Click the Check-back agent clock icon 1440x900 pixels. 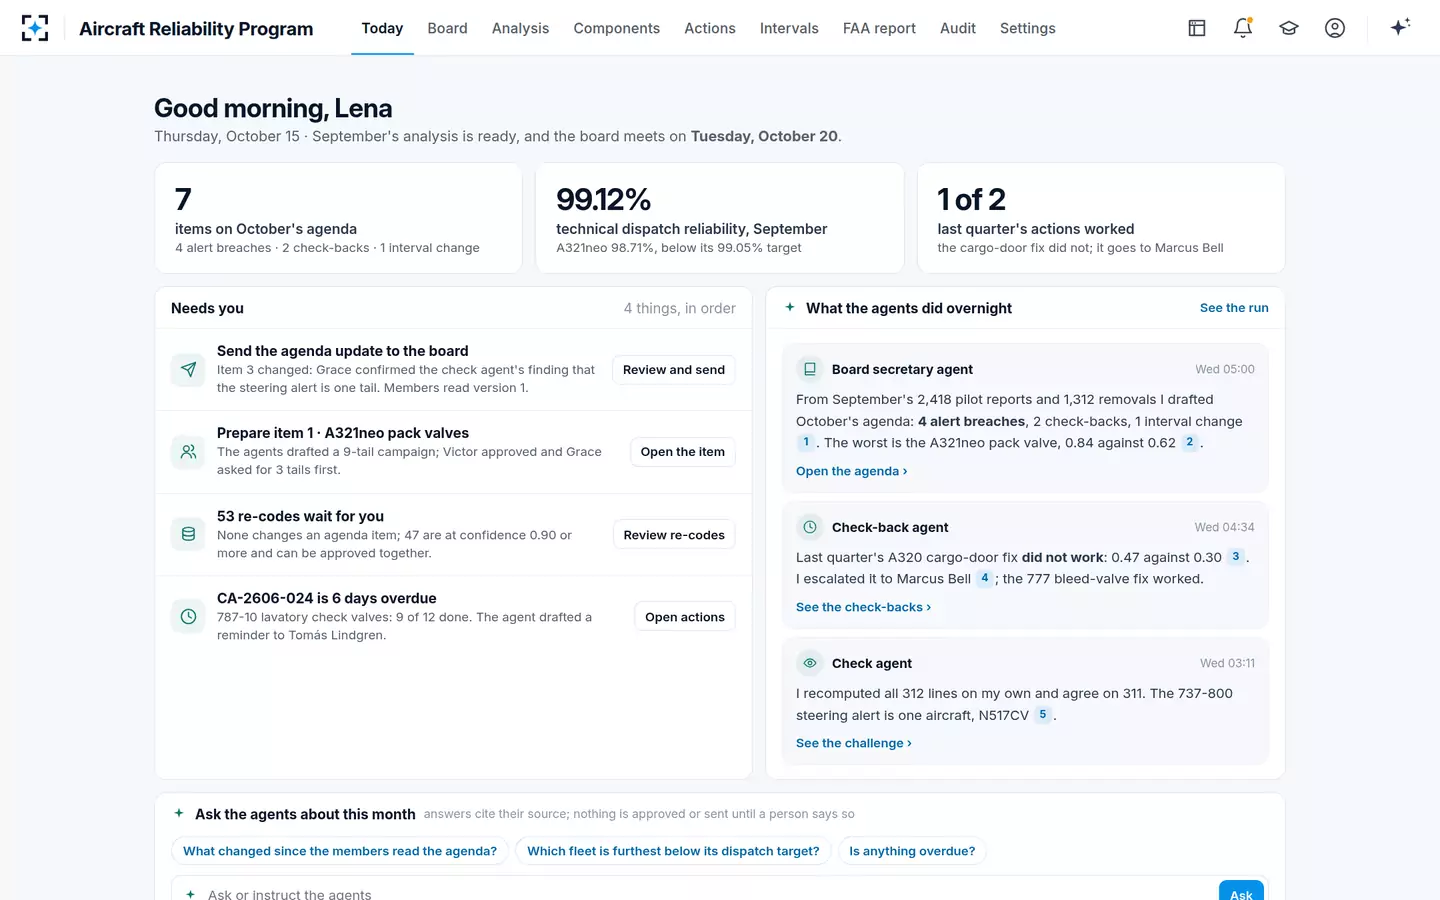[x=810, y=527]
